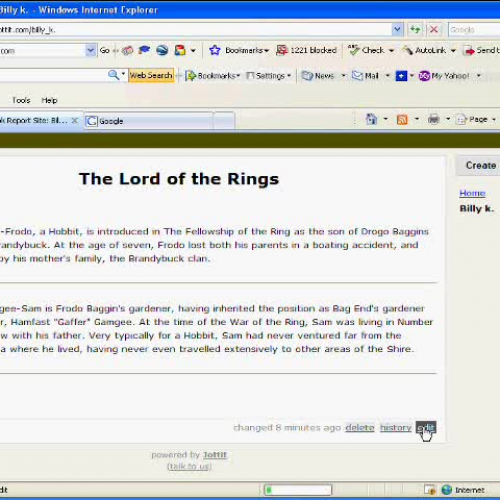Open the Check spell options dropdown arrow
Screen dimensions: 500x500
tap(391, 51)
